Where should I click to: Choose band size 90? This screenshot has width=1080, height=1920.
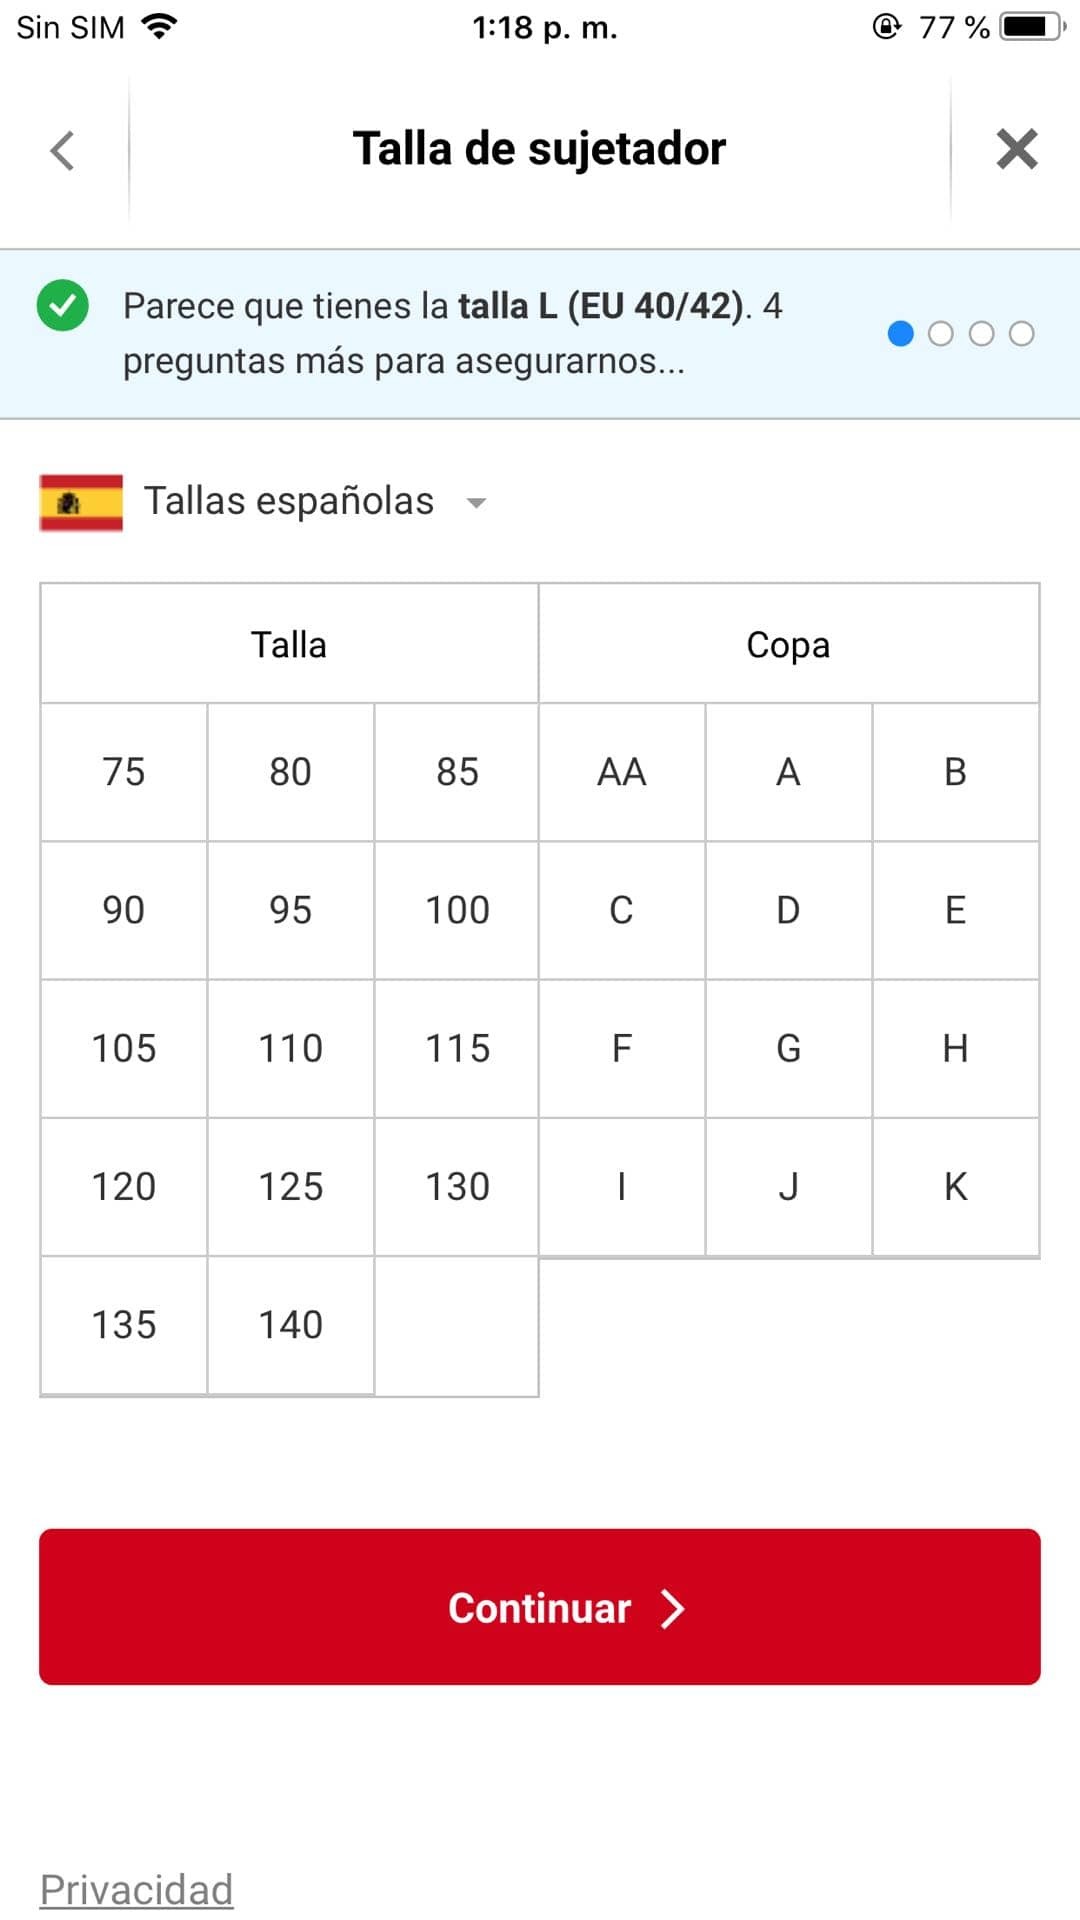(124, 910)
